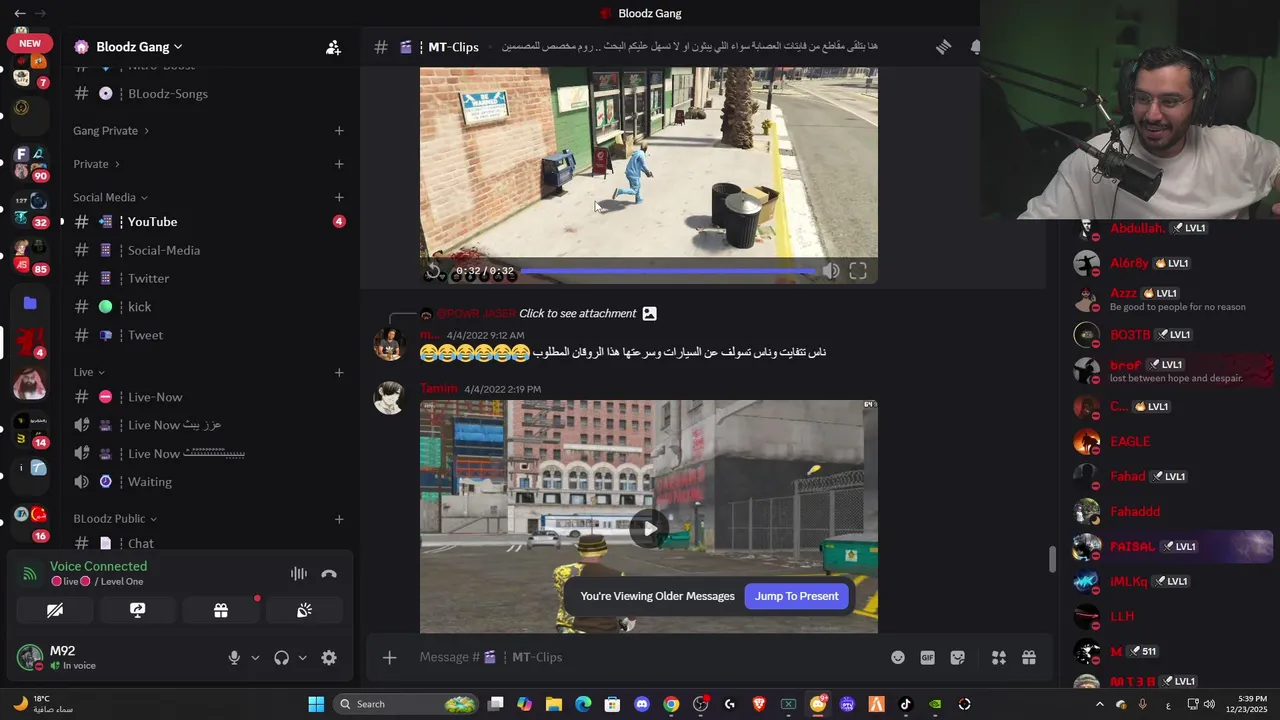Open the apps icon in message bar

click(998, 657)
